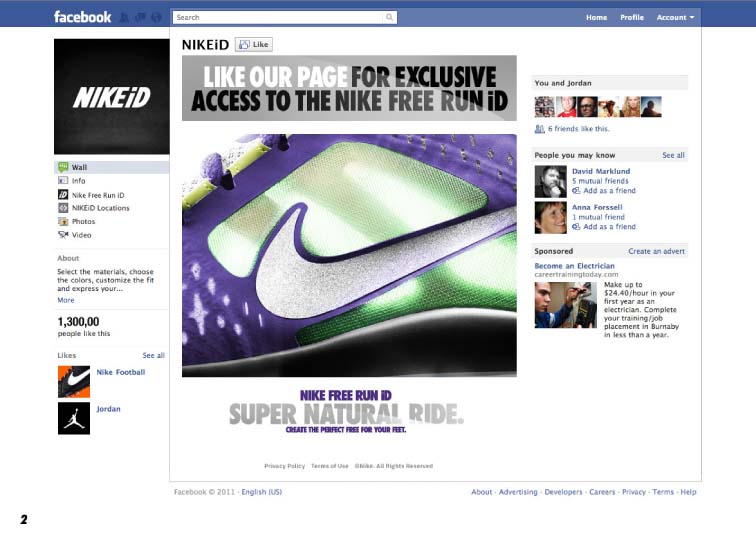
Task: Open the notifications globe icon
Action: (156, 17)
